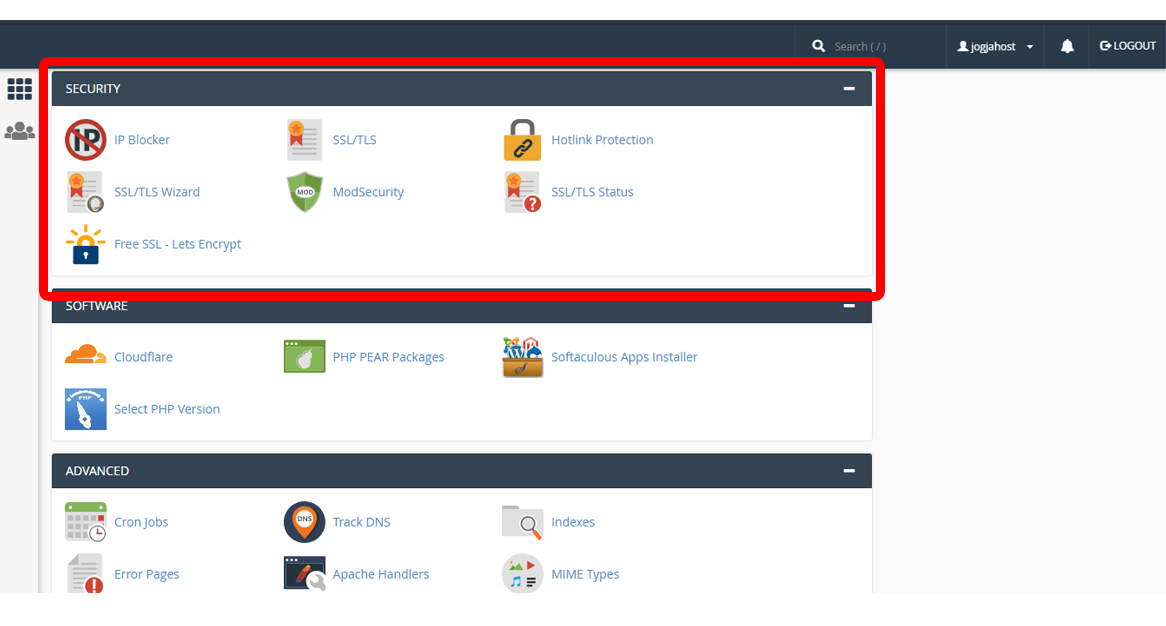
Task: Open the MIME Types link
Action: 585,574
